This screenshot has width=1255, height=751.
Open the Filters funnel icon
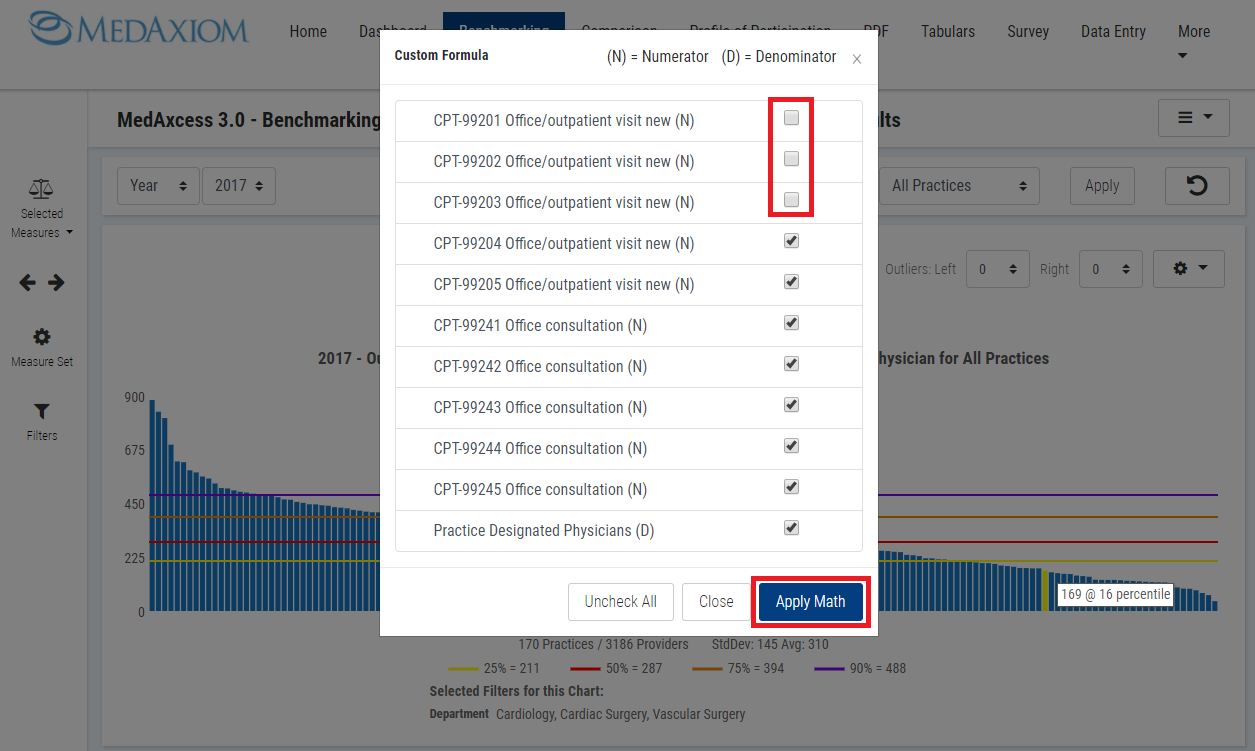[x=42, y=411]
